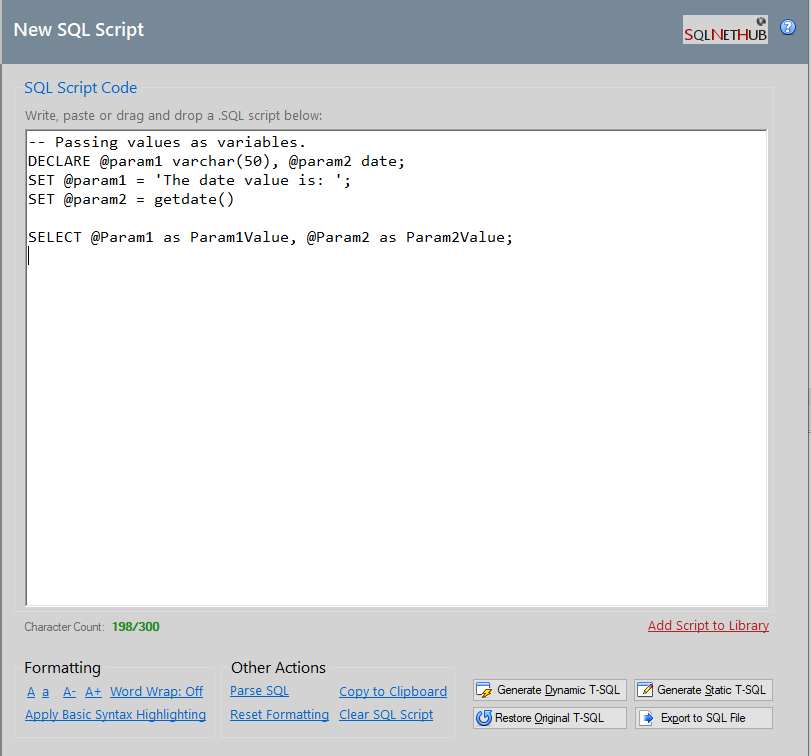Click the Generate Dynamic T-SQL button

(549, 690)
